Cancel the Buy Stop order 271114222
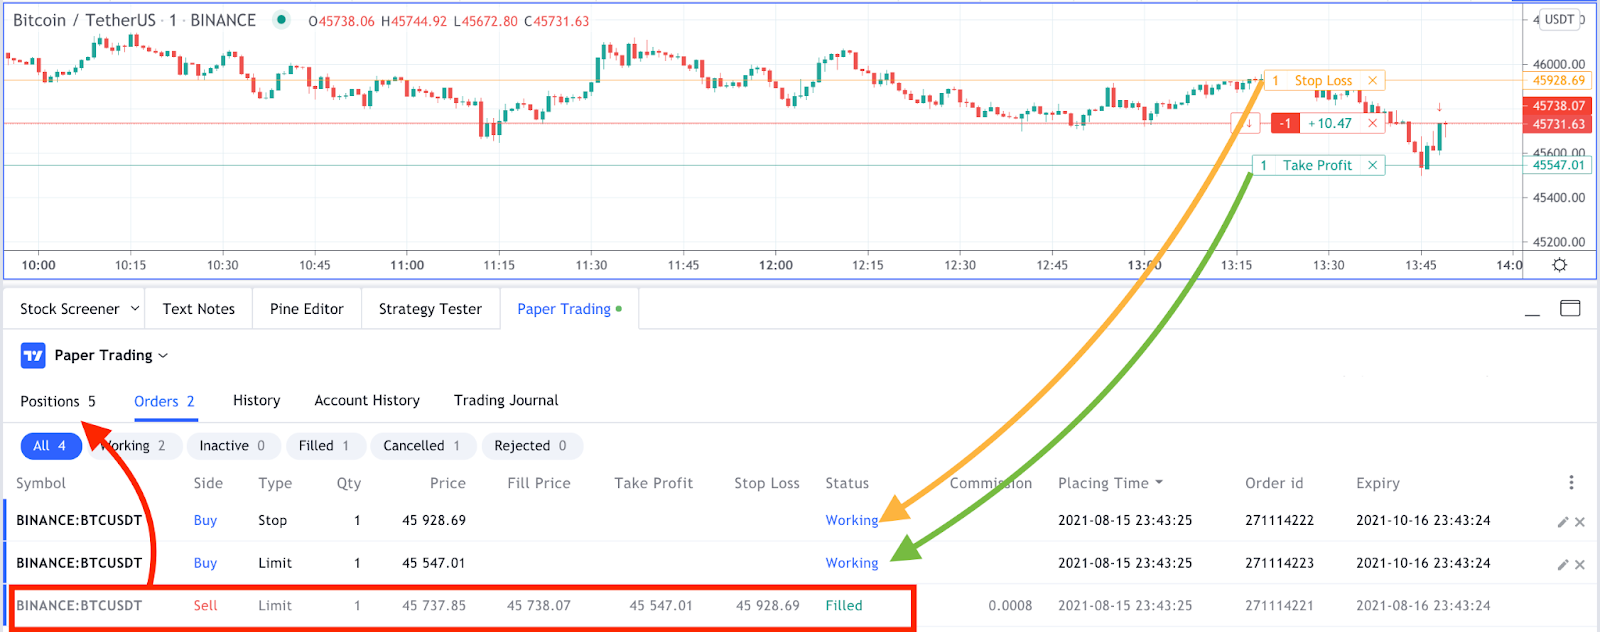This screenshot has width=1600, height=632. coord(1580,522)
